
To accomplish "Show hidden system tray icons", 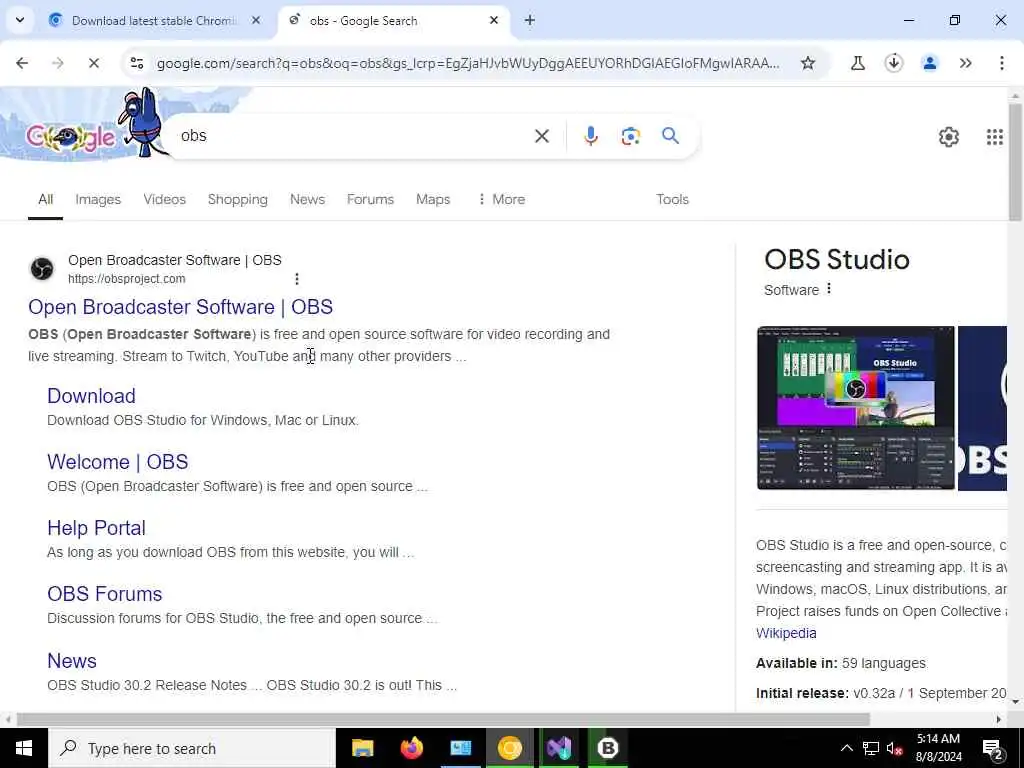I will coord(846,748).
